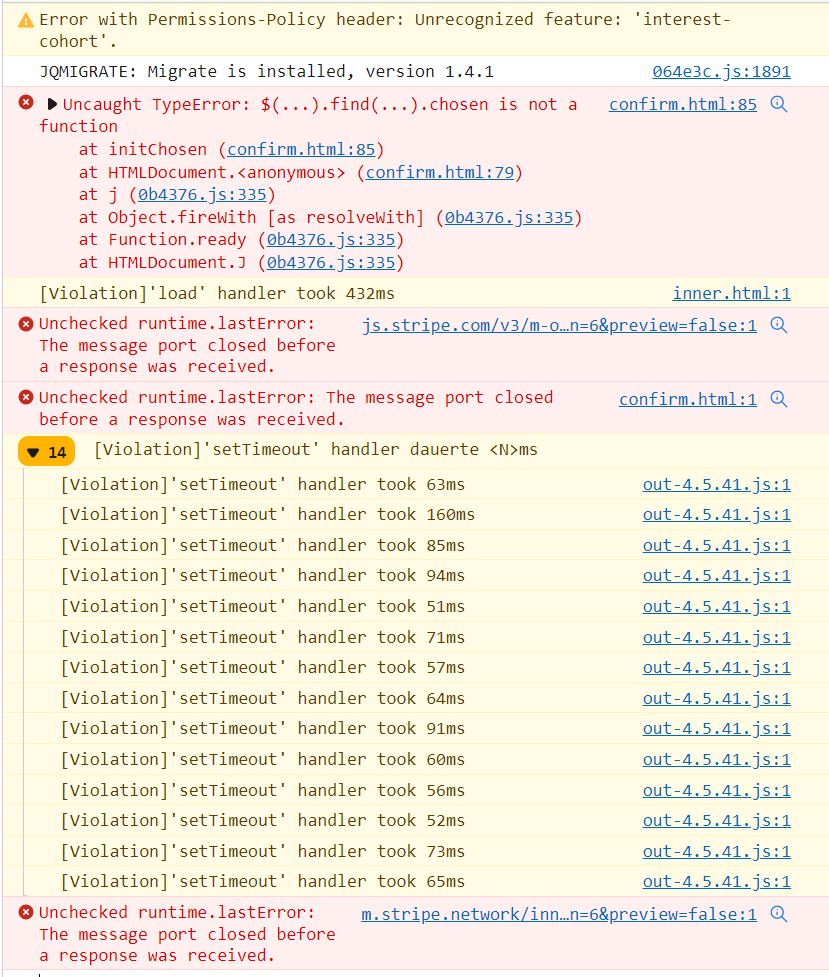Click the magnifier icon beside the Uncaught TypeError source link
Viewport: 829px width, 977px height.
tap(779, 104)
